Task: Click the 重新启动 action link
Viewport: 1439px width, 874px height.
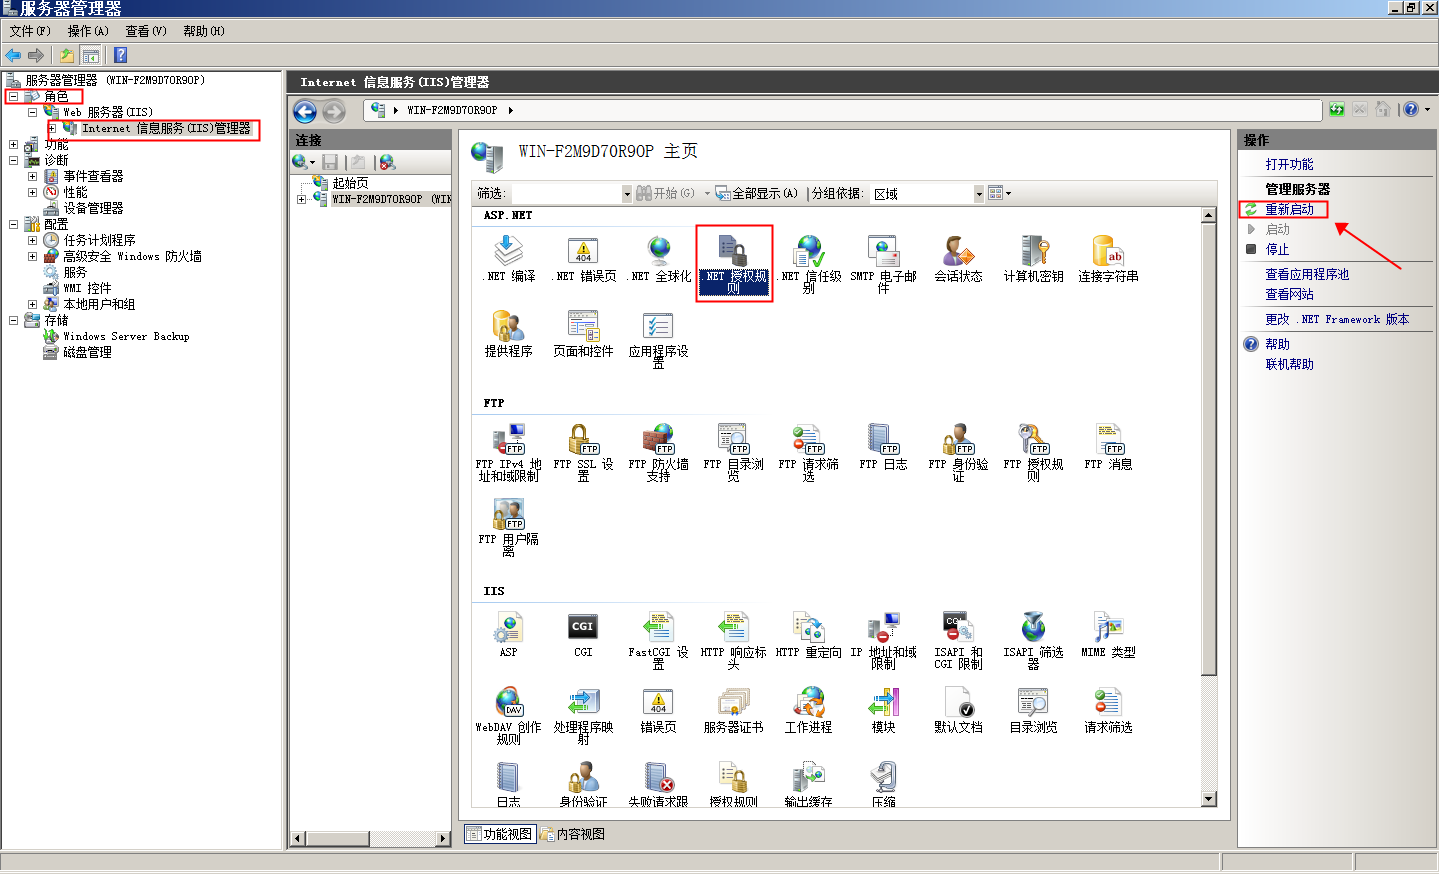Action: tap(1289, 209)
